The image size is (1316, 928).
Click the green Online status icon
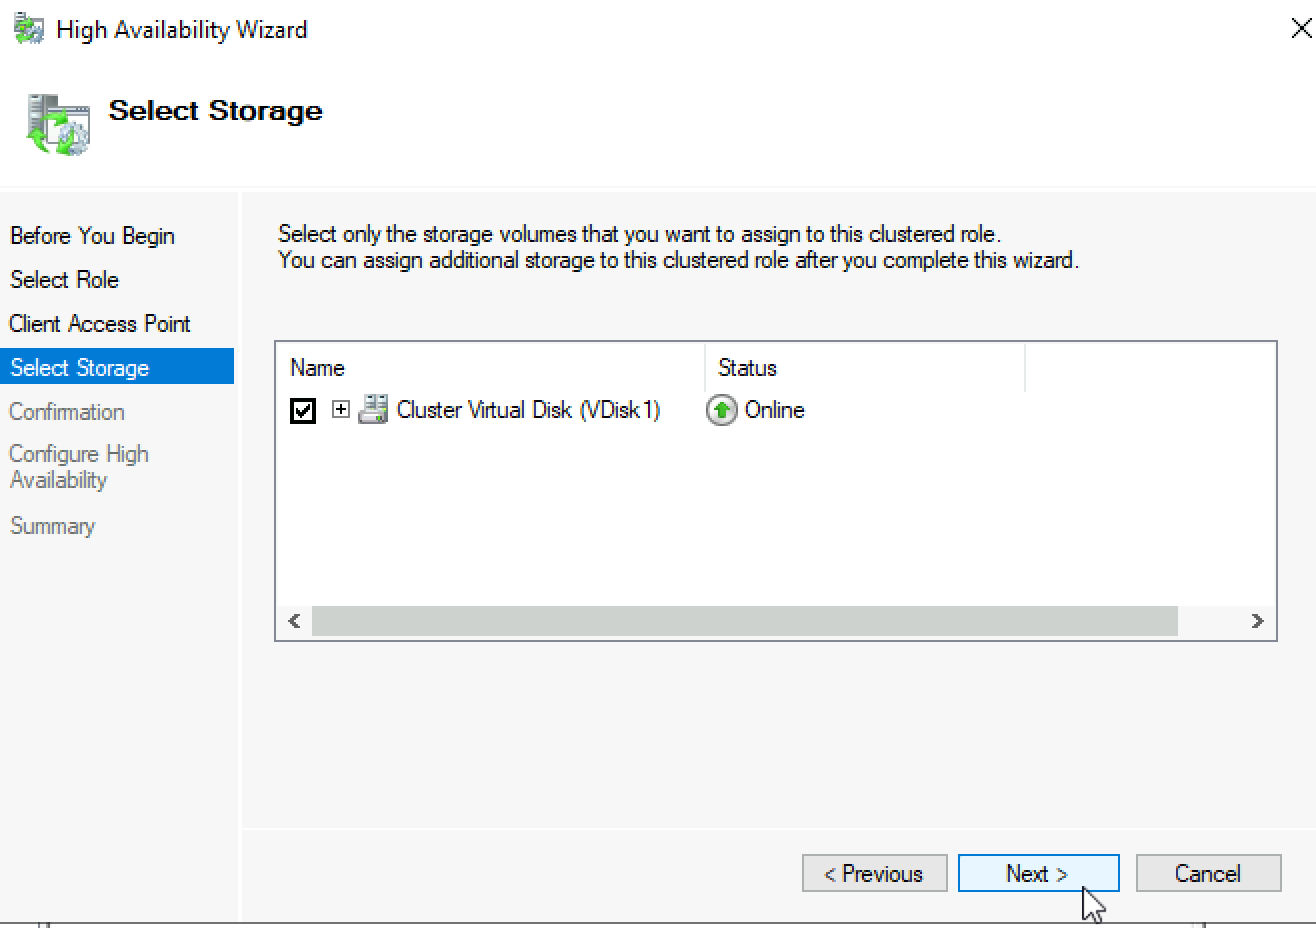(721, 410)
